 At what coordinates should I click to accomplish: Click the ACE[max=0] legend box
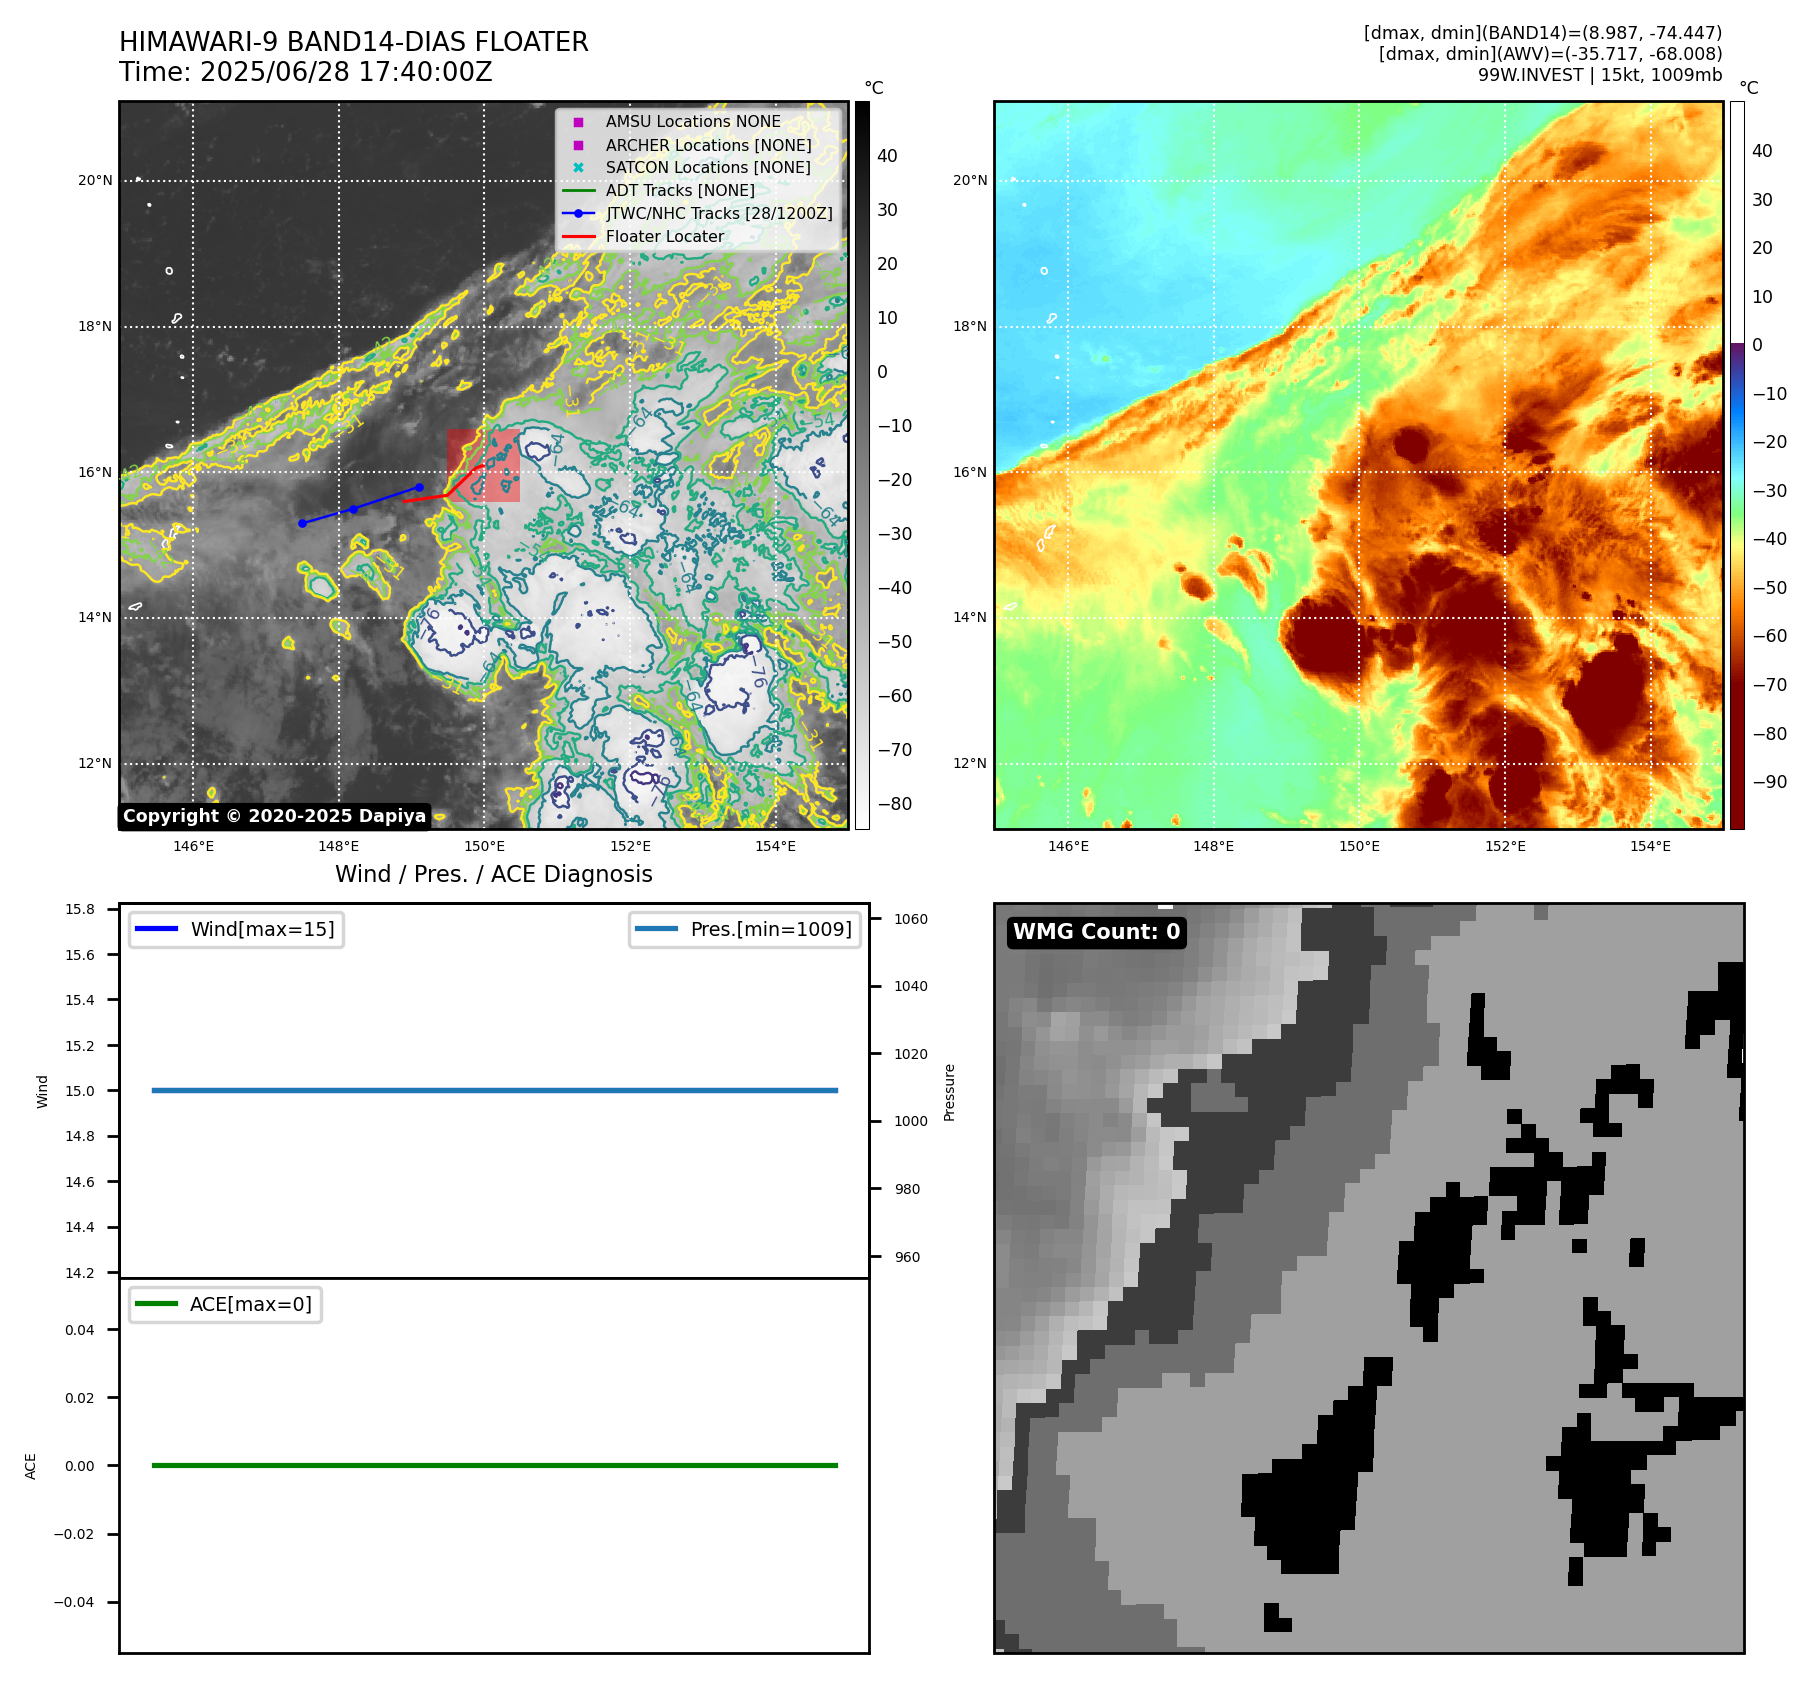(226, 1304)
